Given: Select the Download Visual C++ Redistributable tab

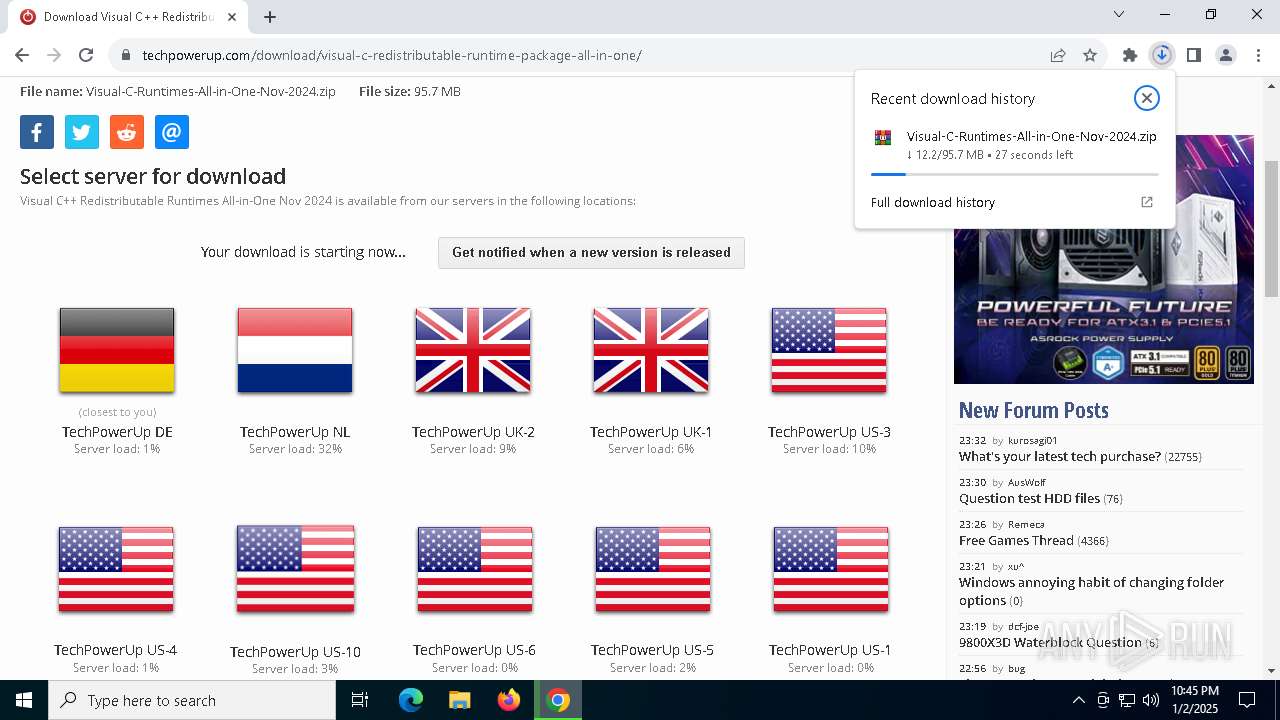Looking at the screenshot, I should 128,16.
